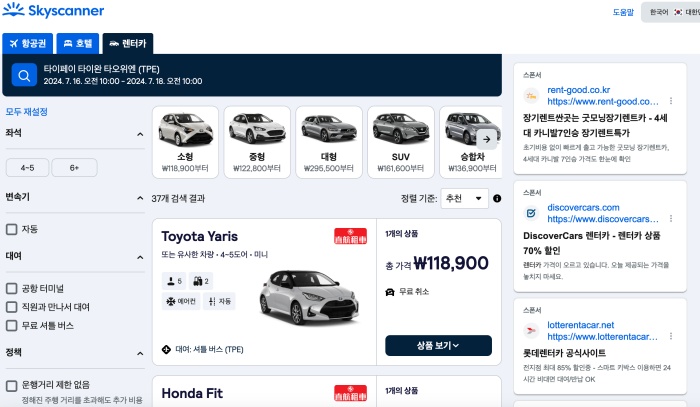Click the lotterentacar.net site favicon
The height and width of the screenshot is (407, 700).
531,331
